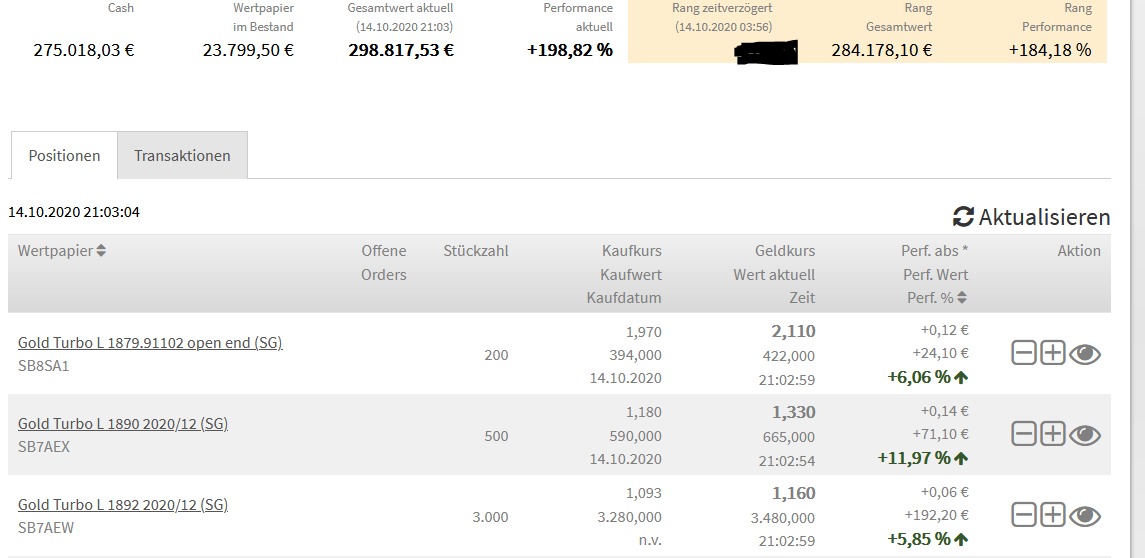Click the Gesamtwert aktuell value 298.817,53 €

400,50
